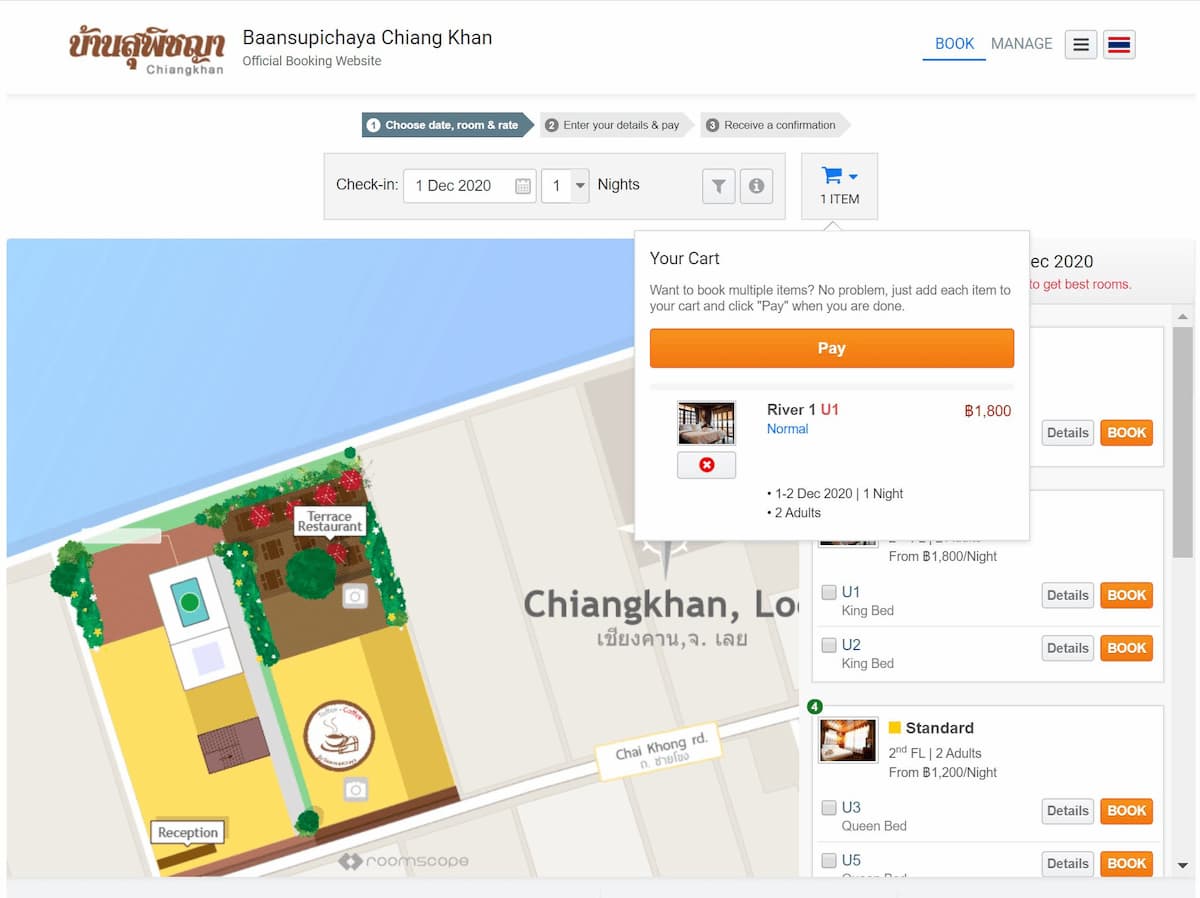Click the Reception map label

tap(187, 832)
